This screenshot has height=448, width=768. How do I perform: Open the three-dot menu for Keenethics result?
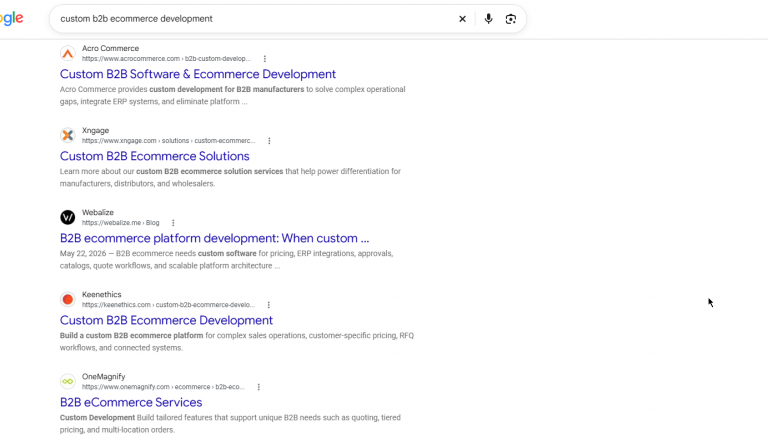click(x=268, y=305)
